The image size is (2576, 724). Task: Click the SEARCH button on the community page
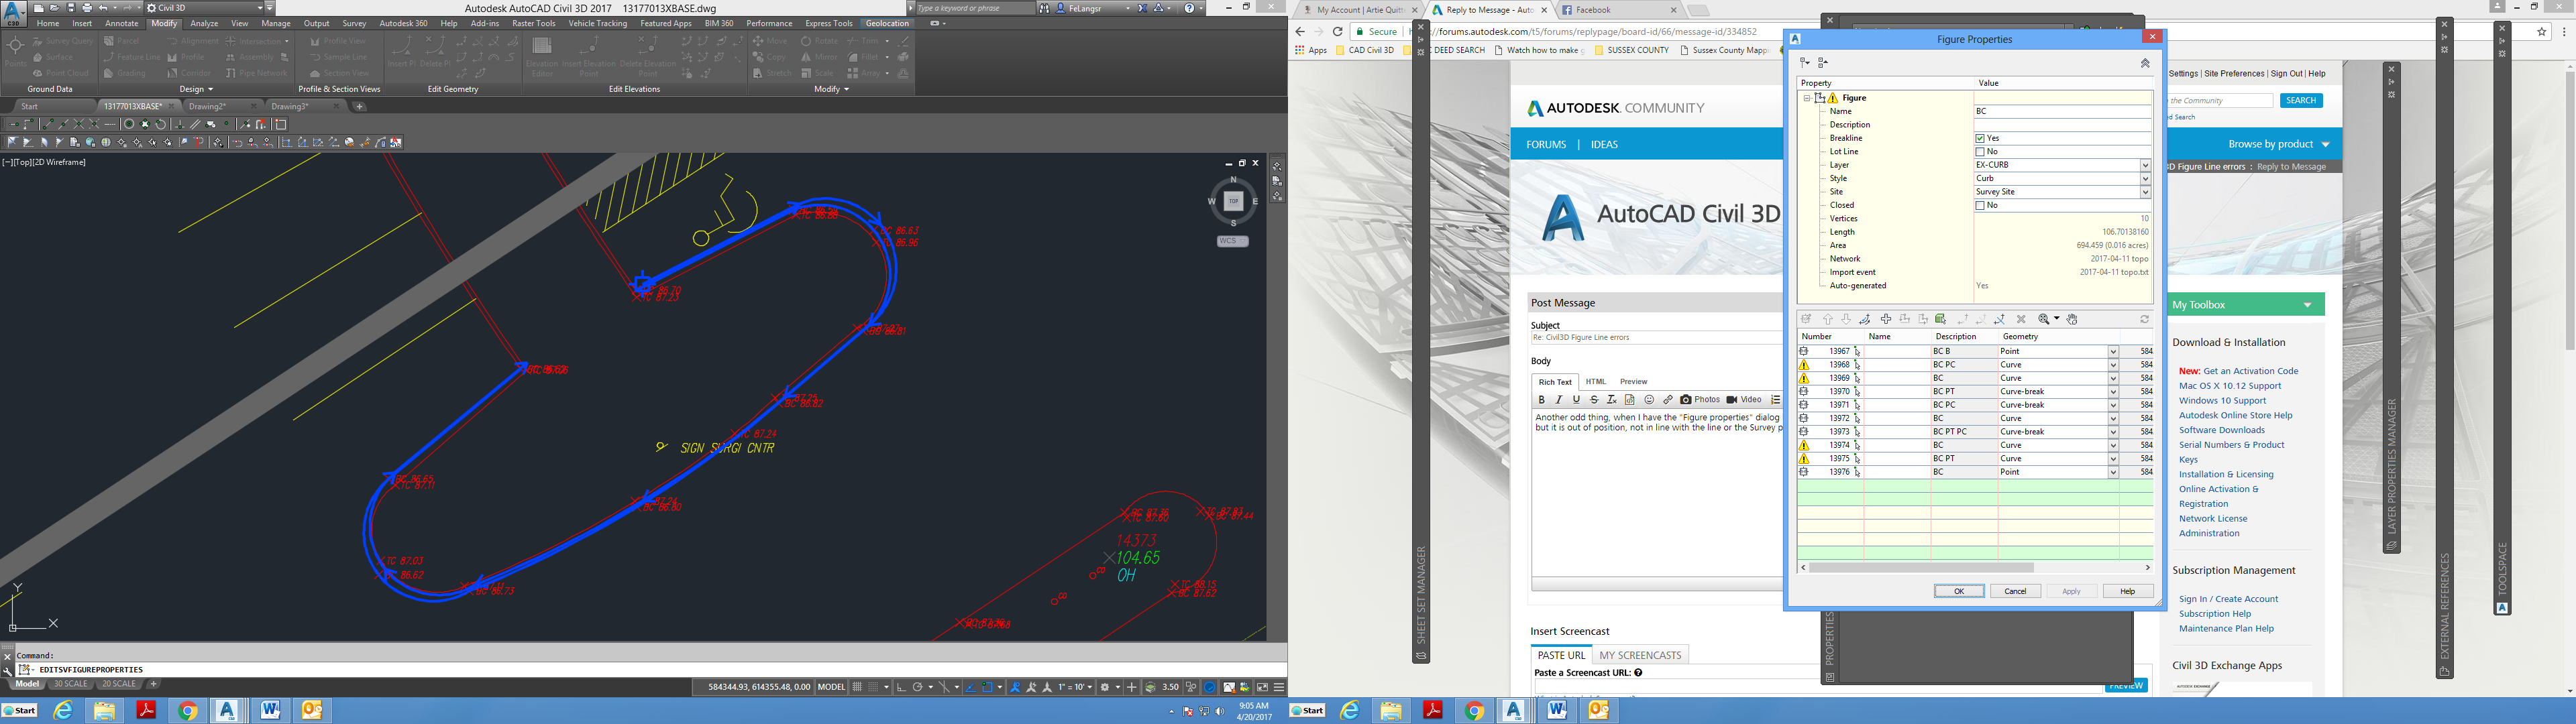[x=2301, y=99]
